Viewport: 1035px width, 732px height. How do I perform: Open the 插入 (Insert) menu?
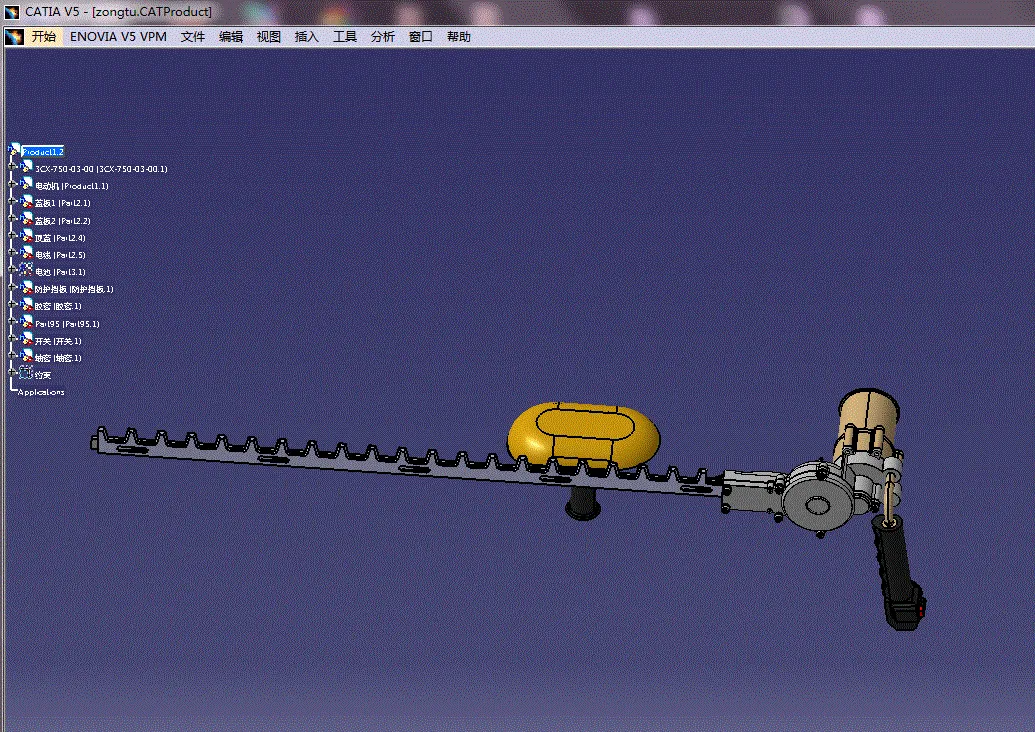(x=307, y=37)
